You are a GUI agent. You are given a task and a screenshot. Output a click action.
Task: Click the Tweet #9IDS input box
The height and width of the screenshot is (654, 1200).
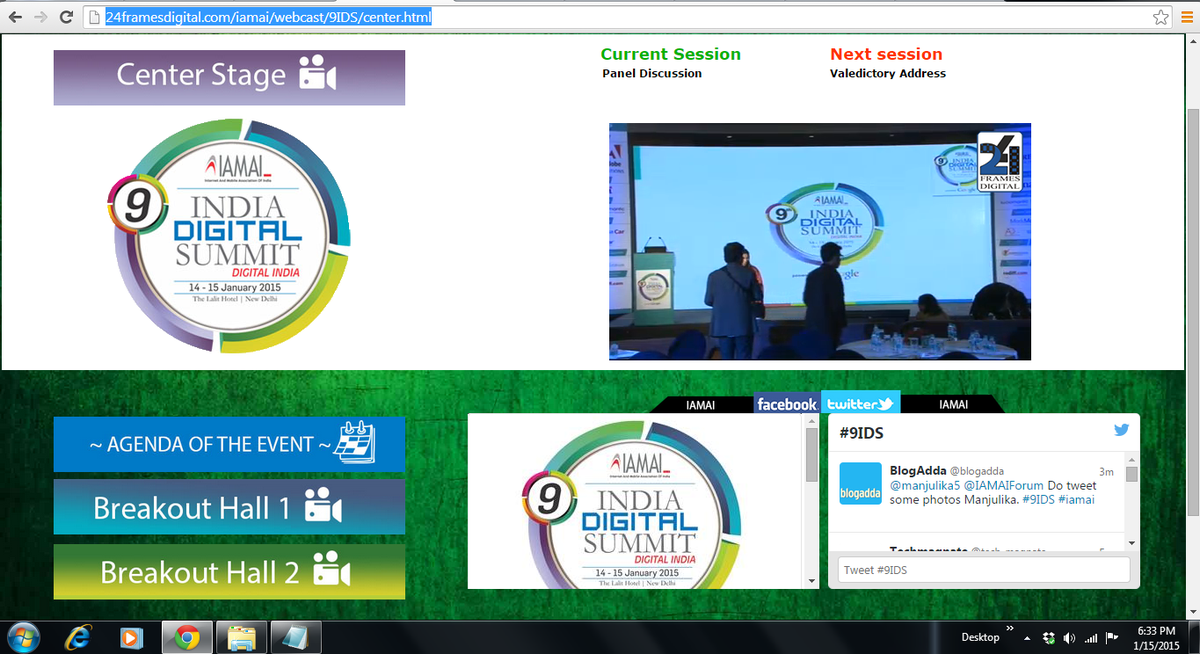point(984,569)
